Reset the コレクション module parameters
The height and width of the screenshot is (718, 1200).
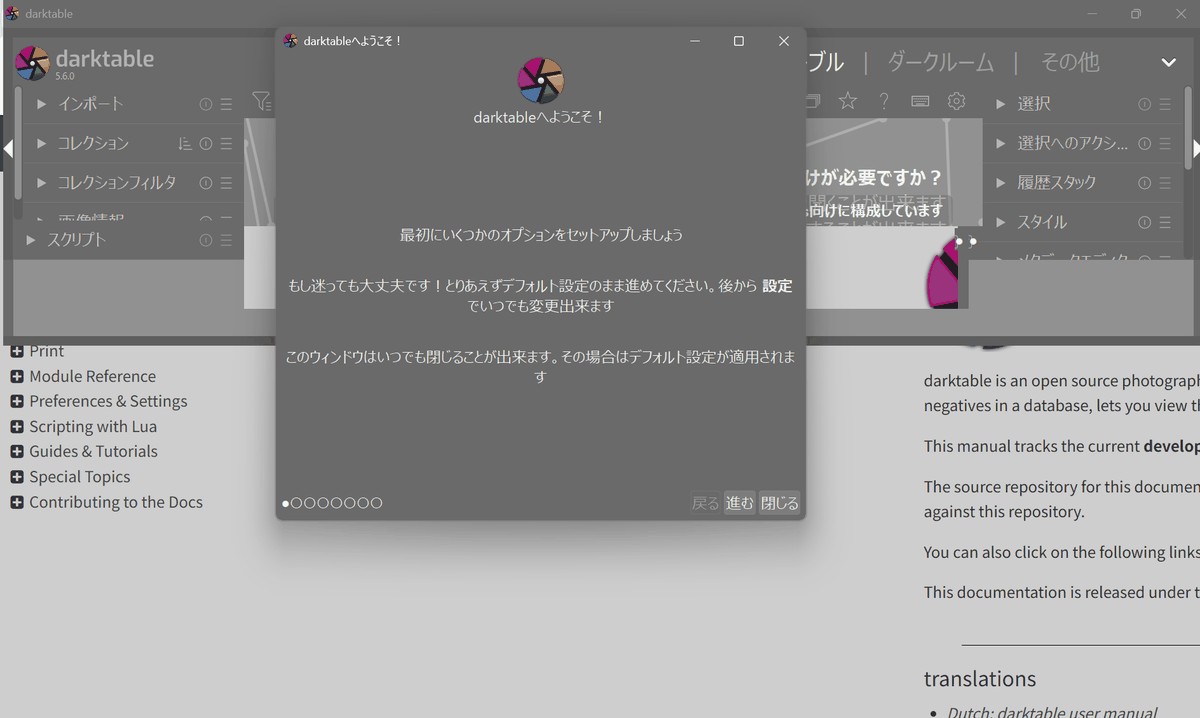click(206, 143)
